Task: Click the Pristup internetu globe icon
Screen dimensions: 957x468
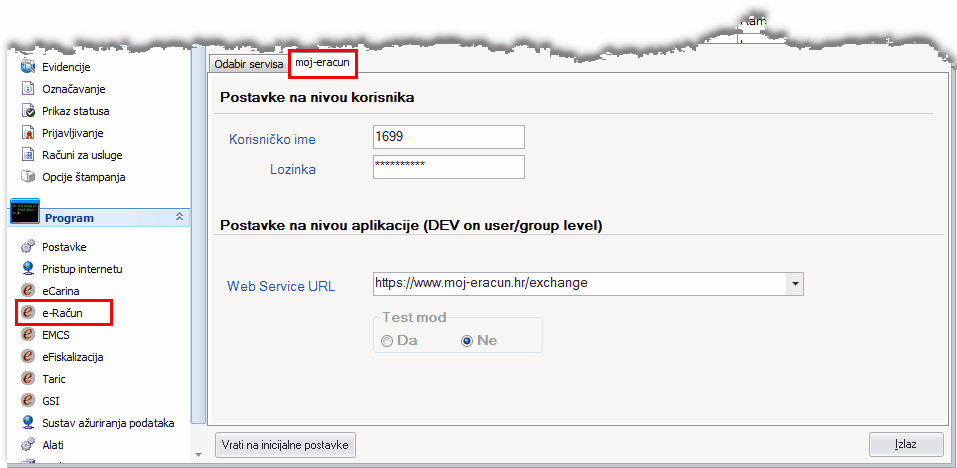Action: click(x=27, y=269)
